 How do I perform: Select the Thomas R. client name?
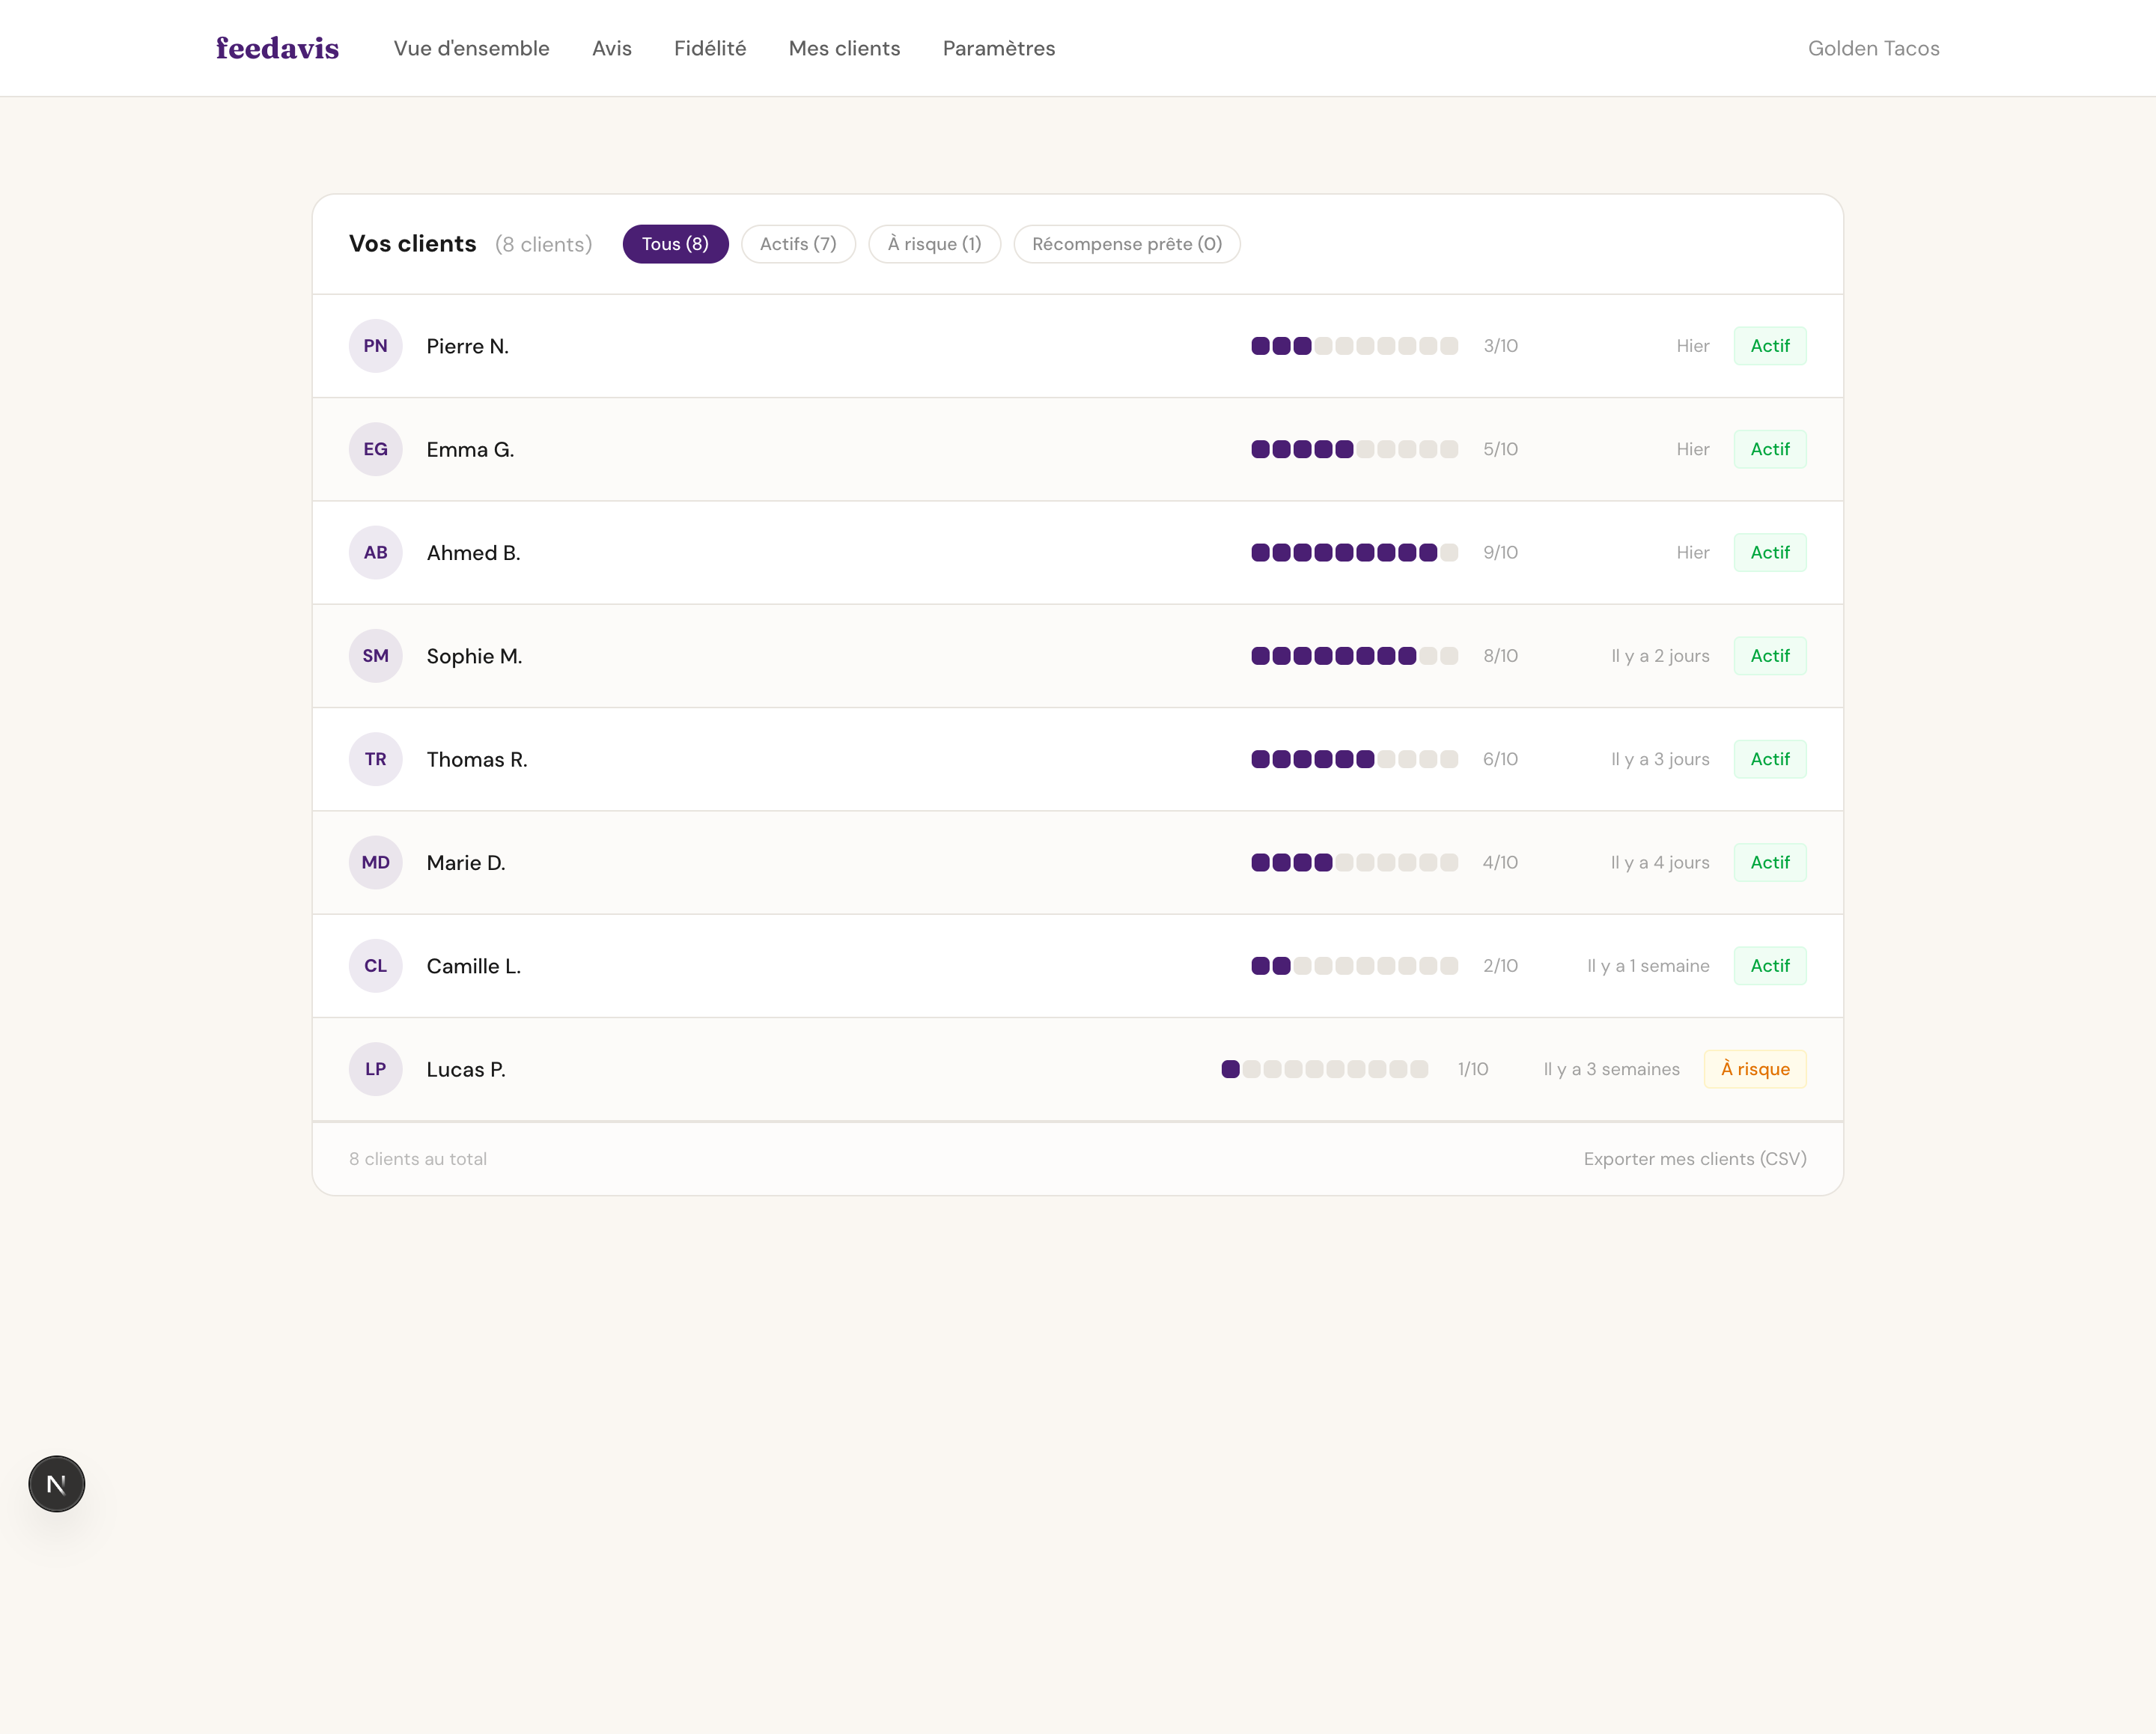[476, 759]
